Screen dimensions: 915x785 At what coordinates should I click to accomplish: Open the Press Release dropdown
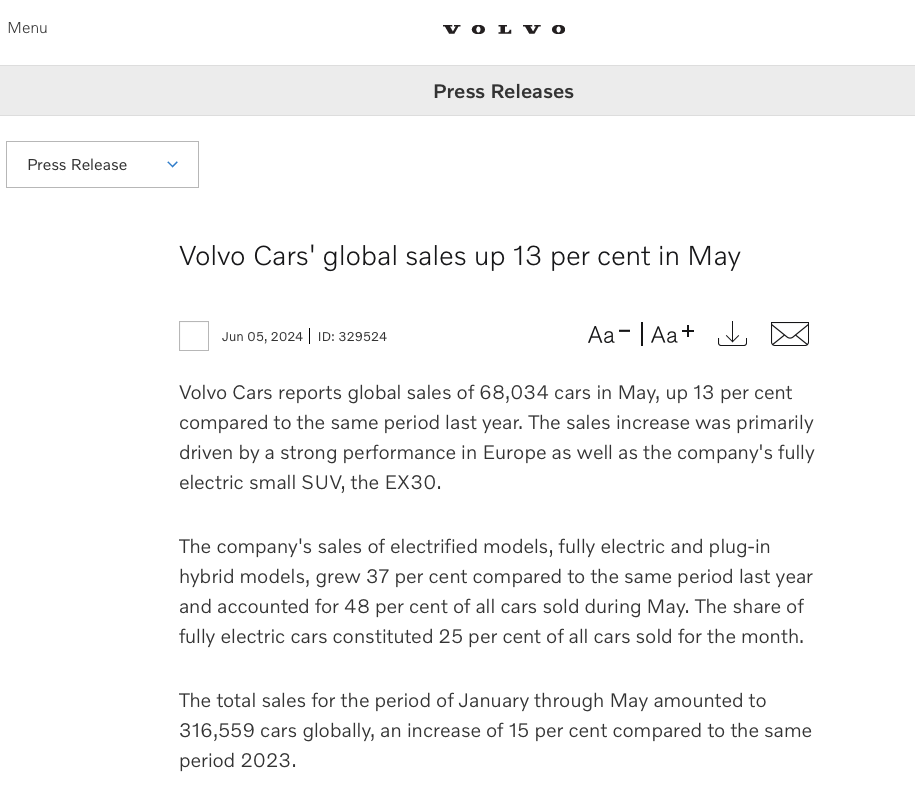pos(102,164)
